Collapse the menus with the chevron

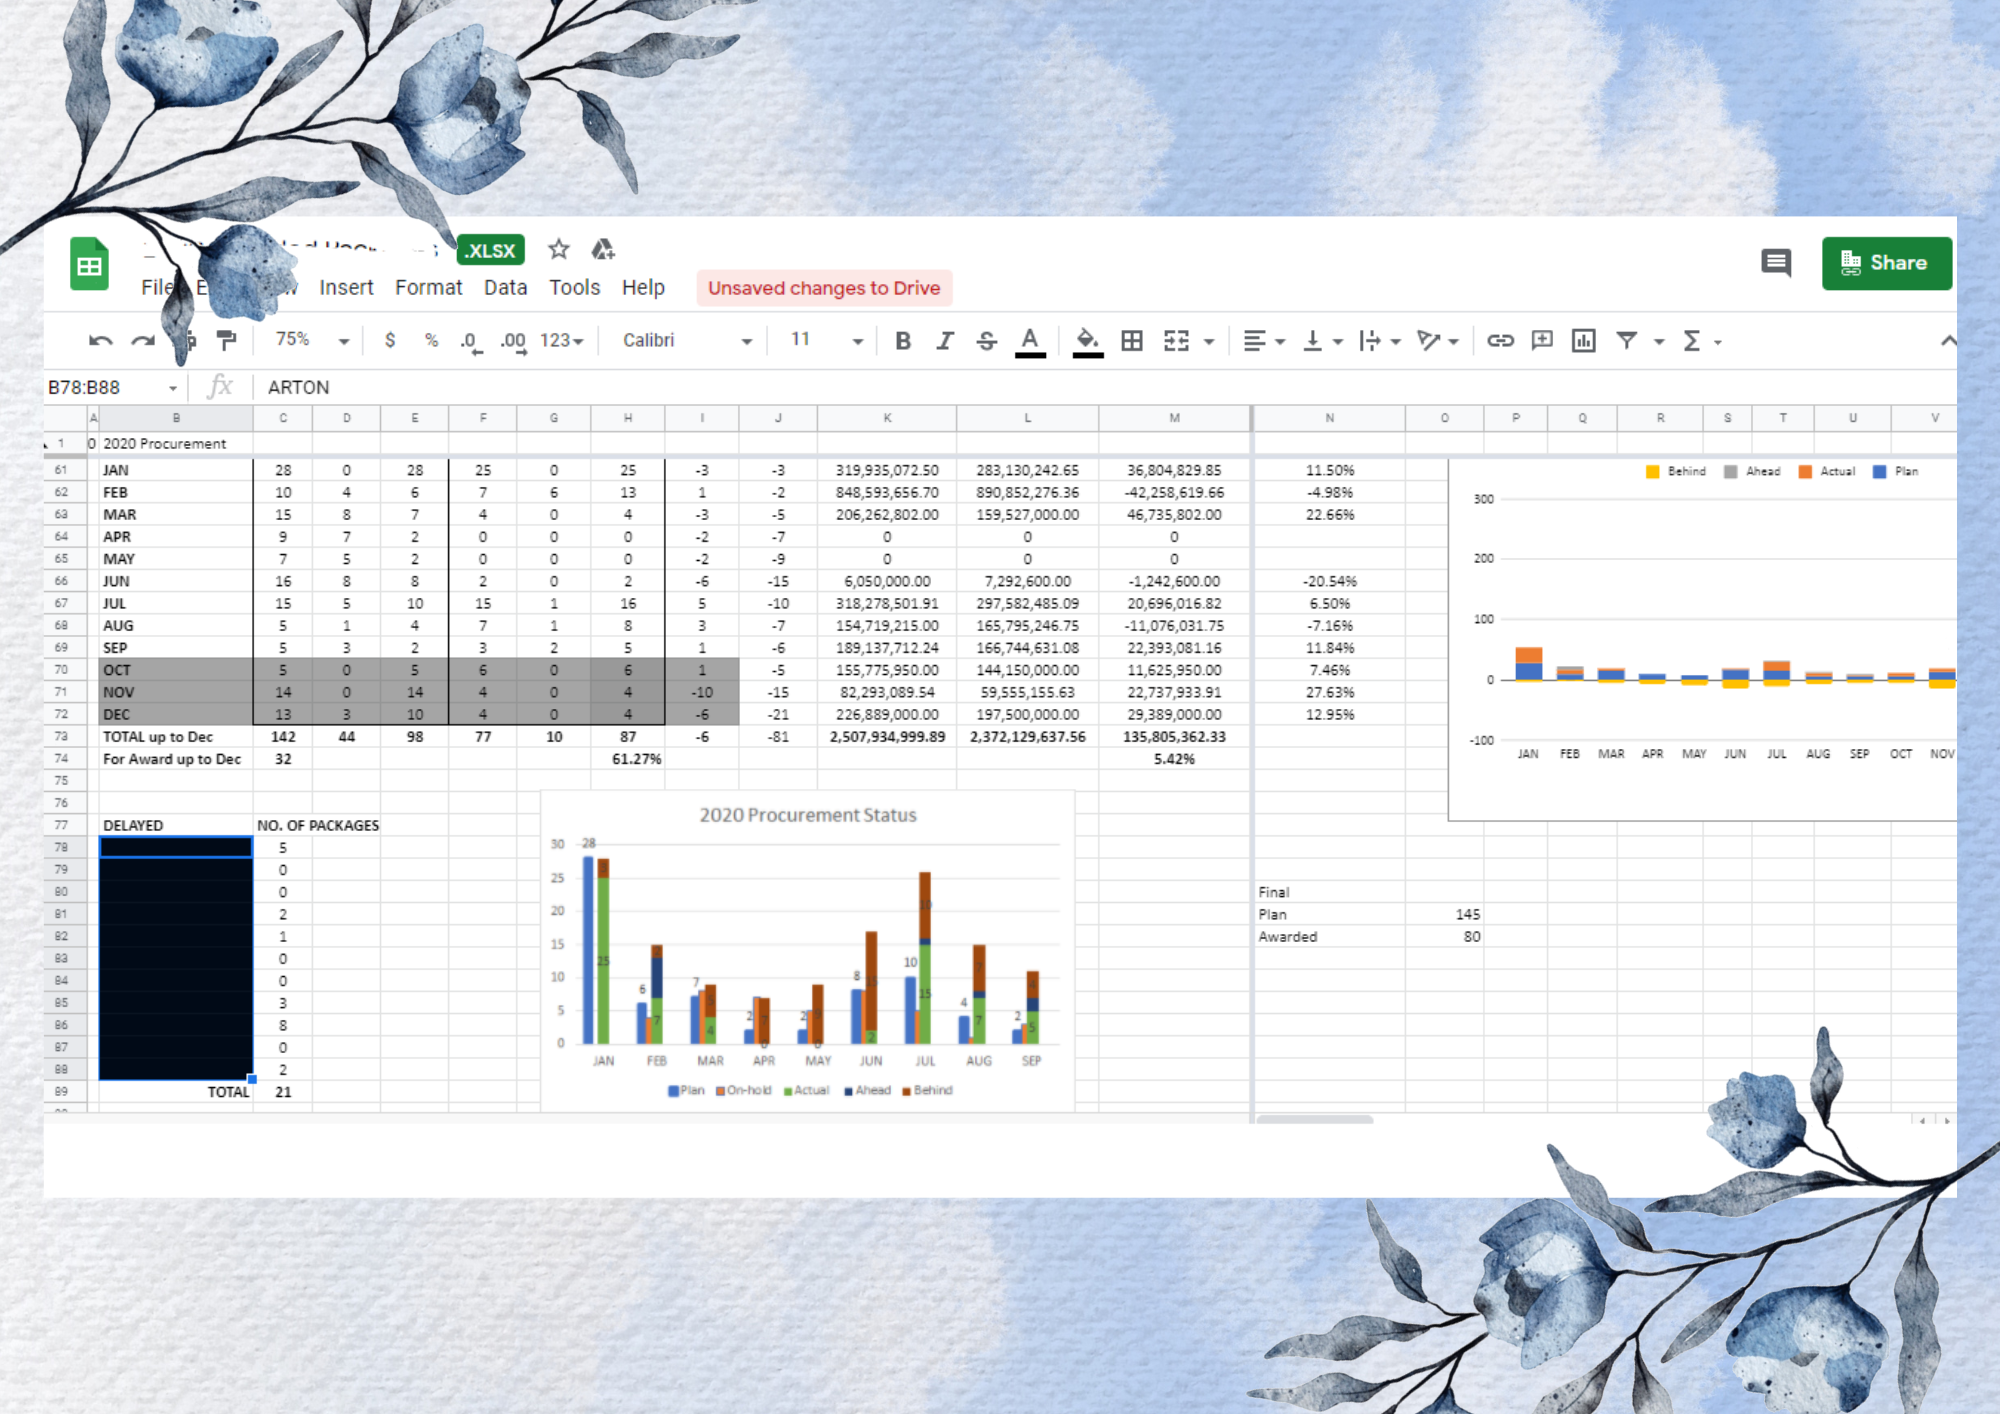click(1948, 341)
